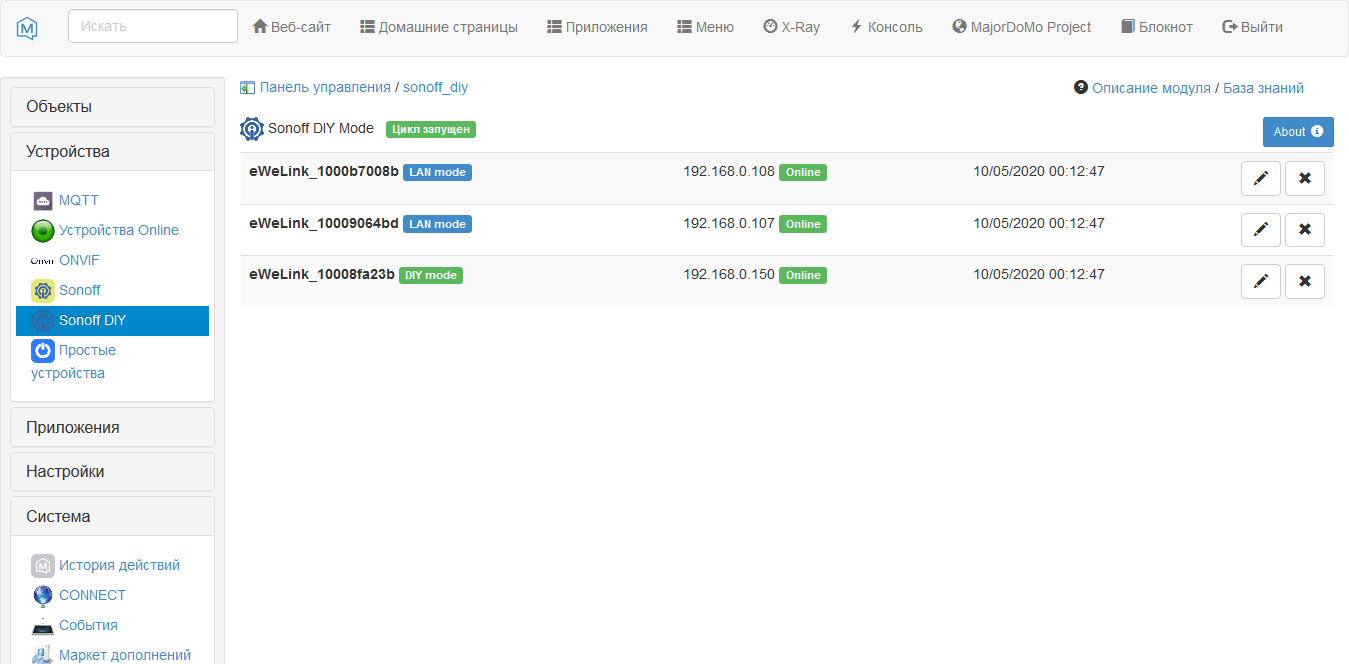The height and width of the screenshot is (664, 1349).
Task: Click the Маркет дополнений icon
Action: point(43,656)
